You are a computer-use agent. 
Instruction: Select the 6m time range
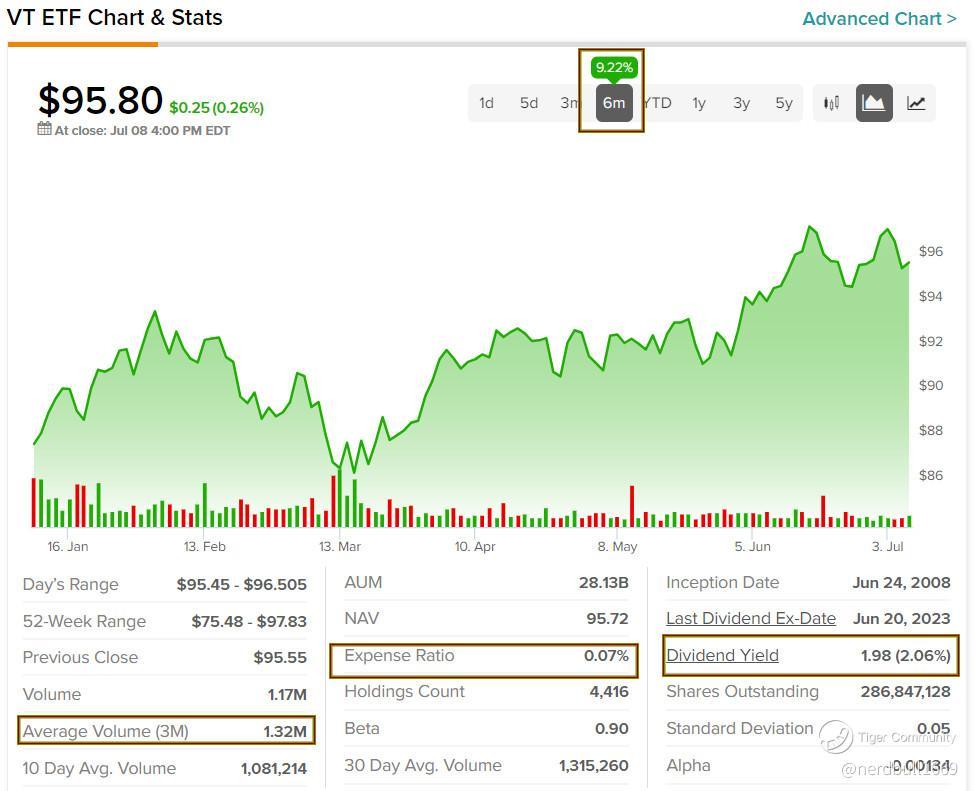[x=614, y=103]
